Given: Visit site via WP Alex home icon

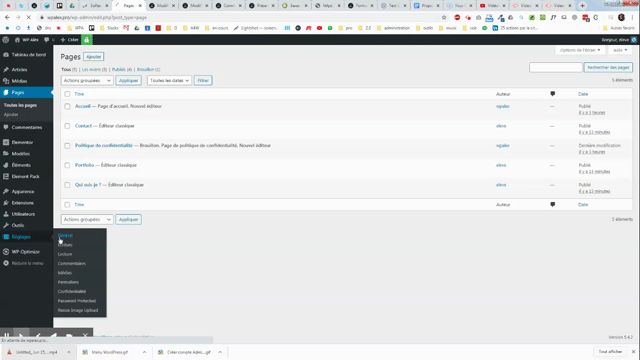Looking at the screenshot, I should coord(27,40).
